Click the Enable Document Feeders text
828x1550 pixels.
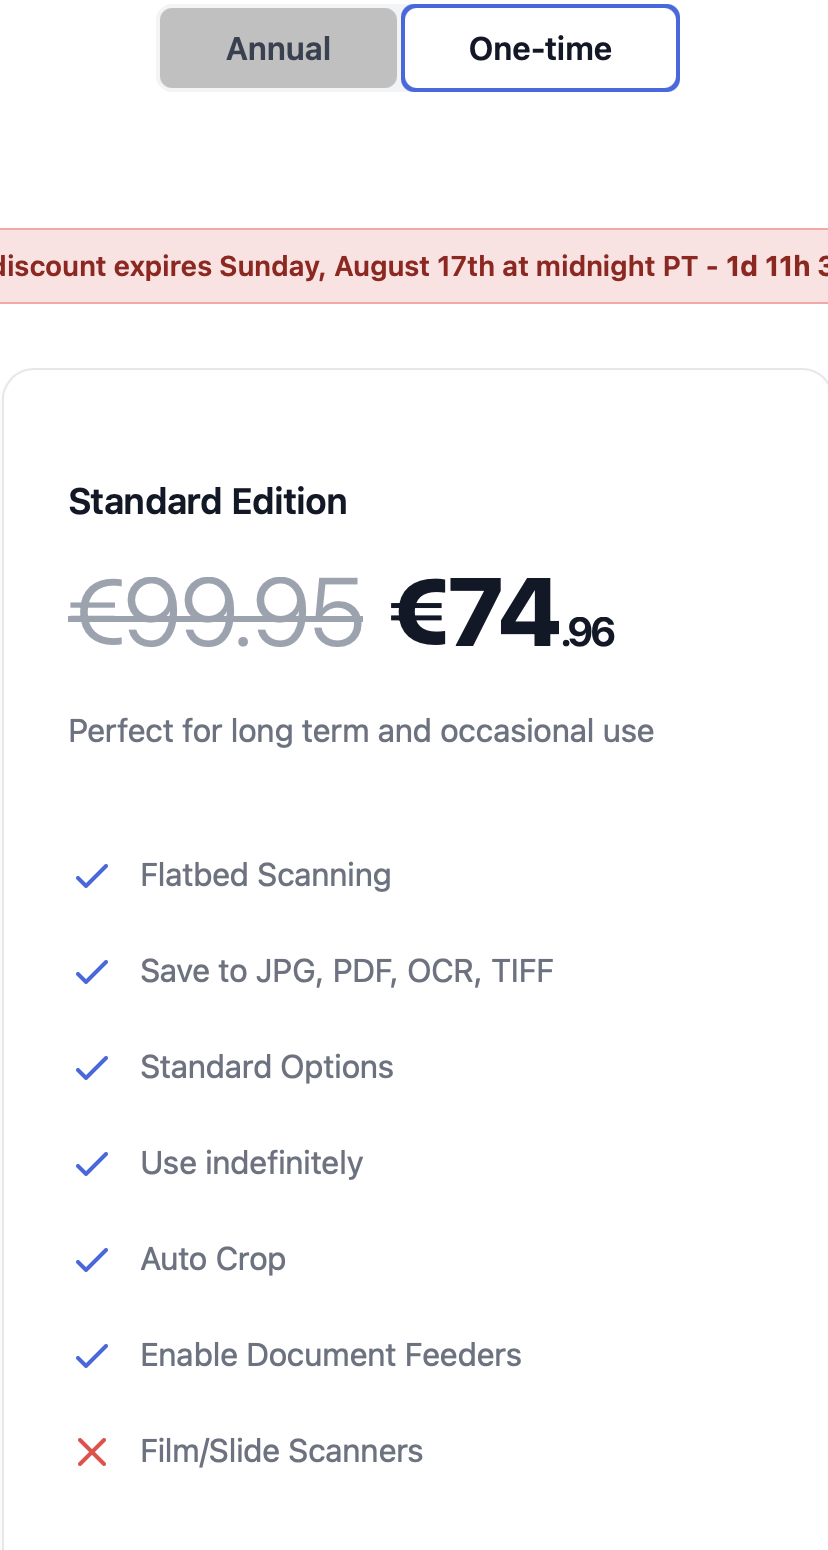(331, 1355)
